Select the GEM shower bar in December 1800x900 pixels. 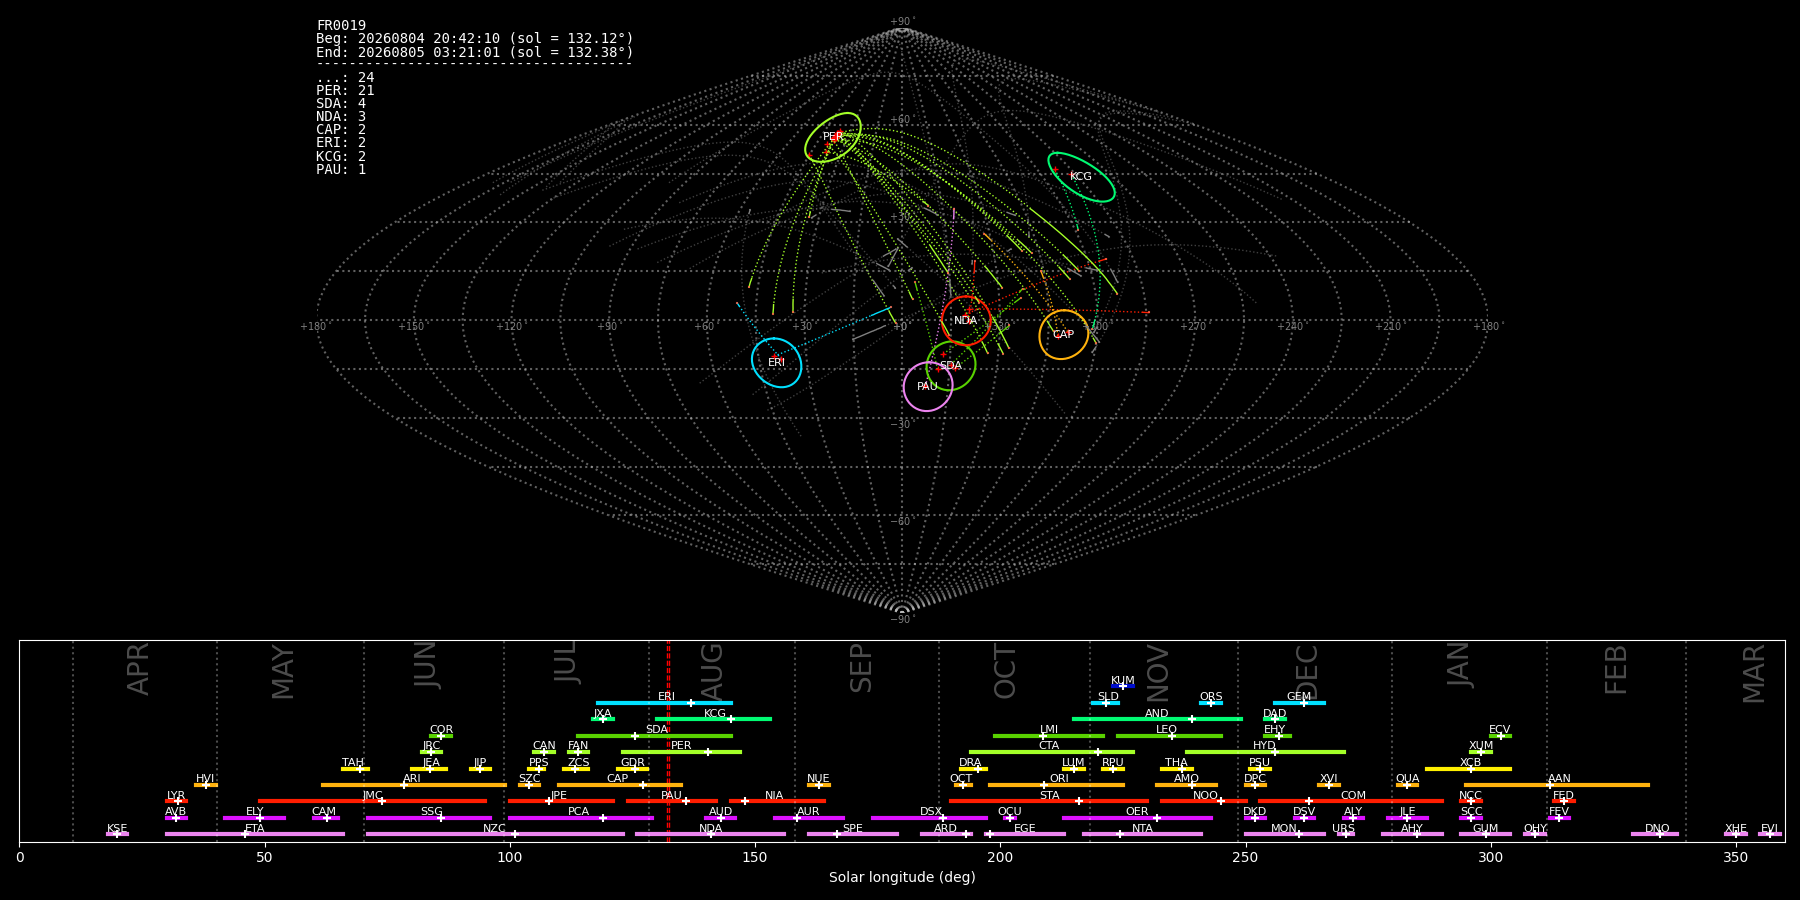click(1299, 703)
